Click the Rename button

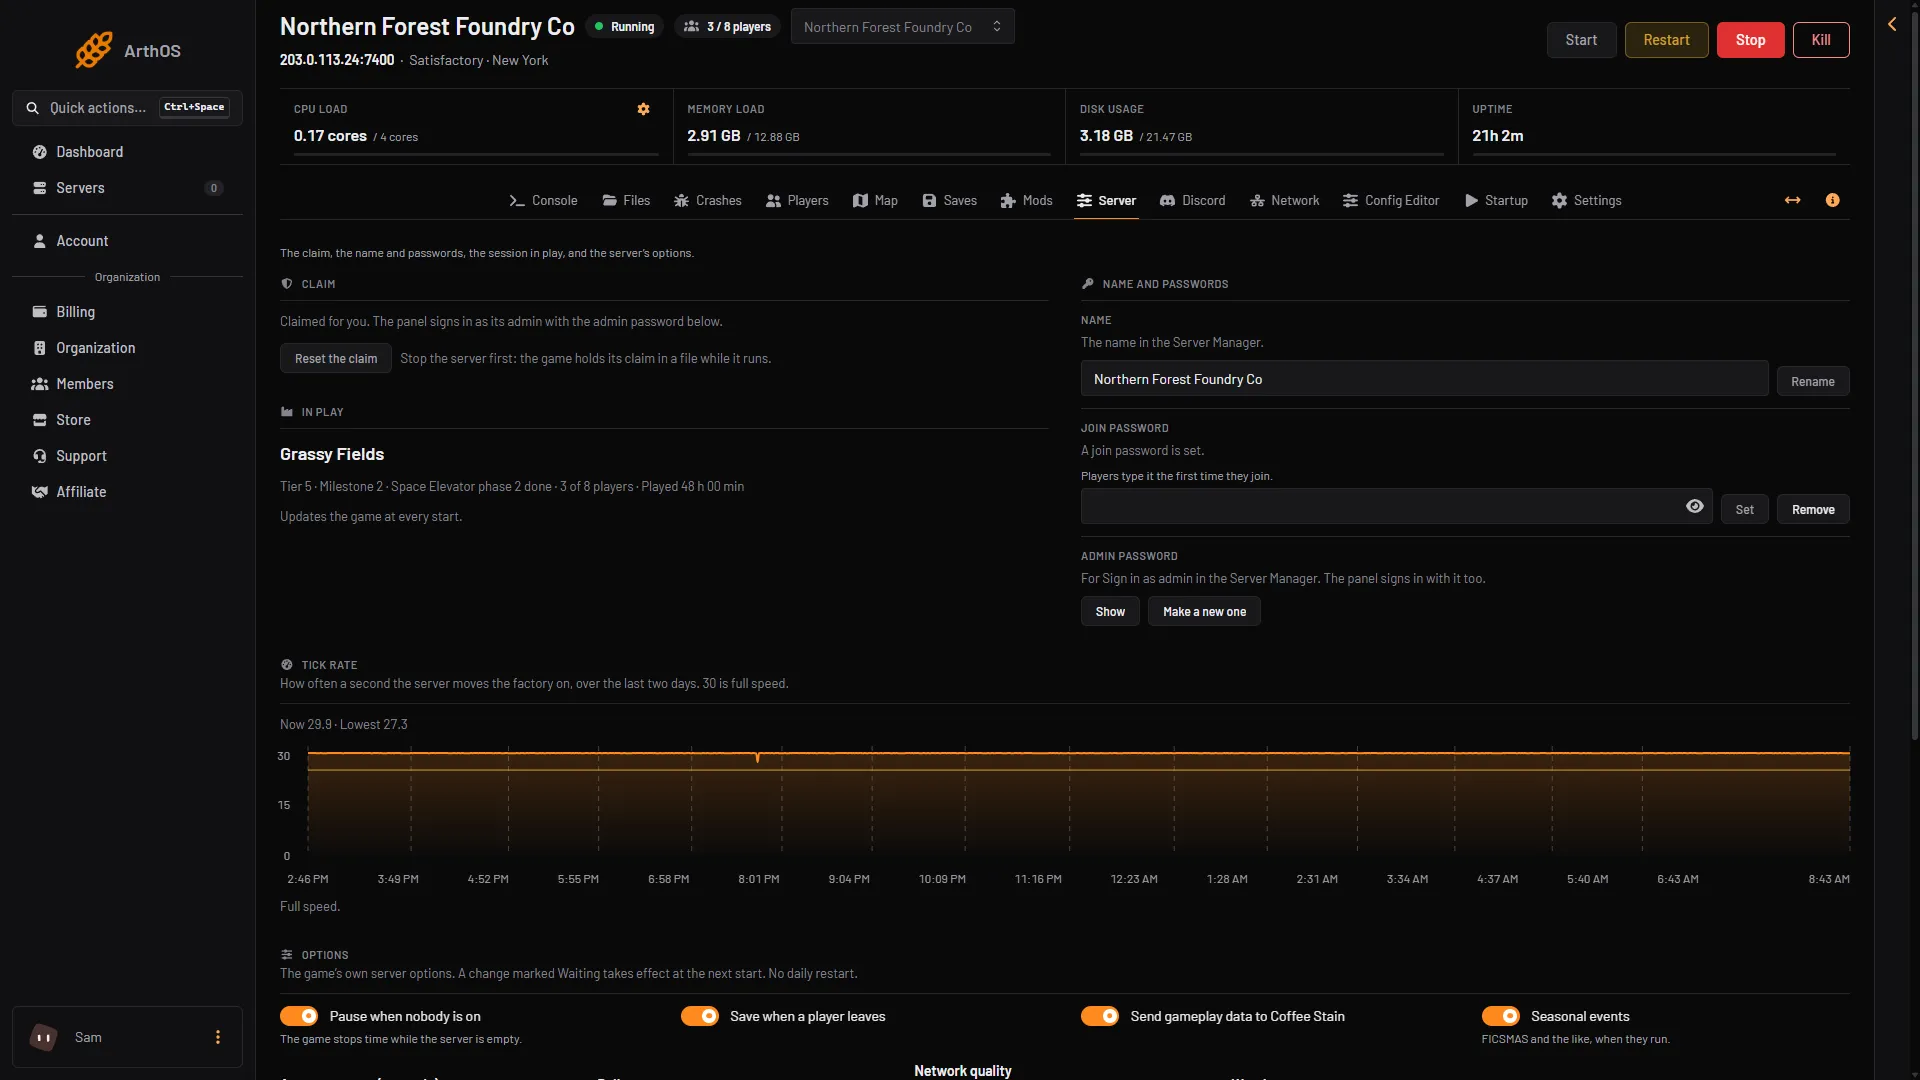[x=1812, y=381]
